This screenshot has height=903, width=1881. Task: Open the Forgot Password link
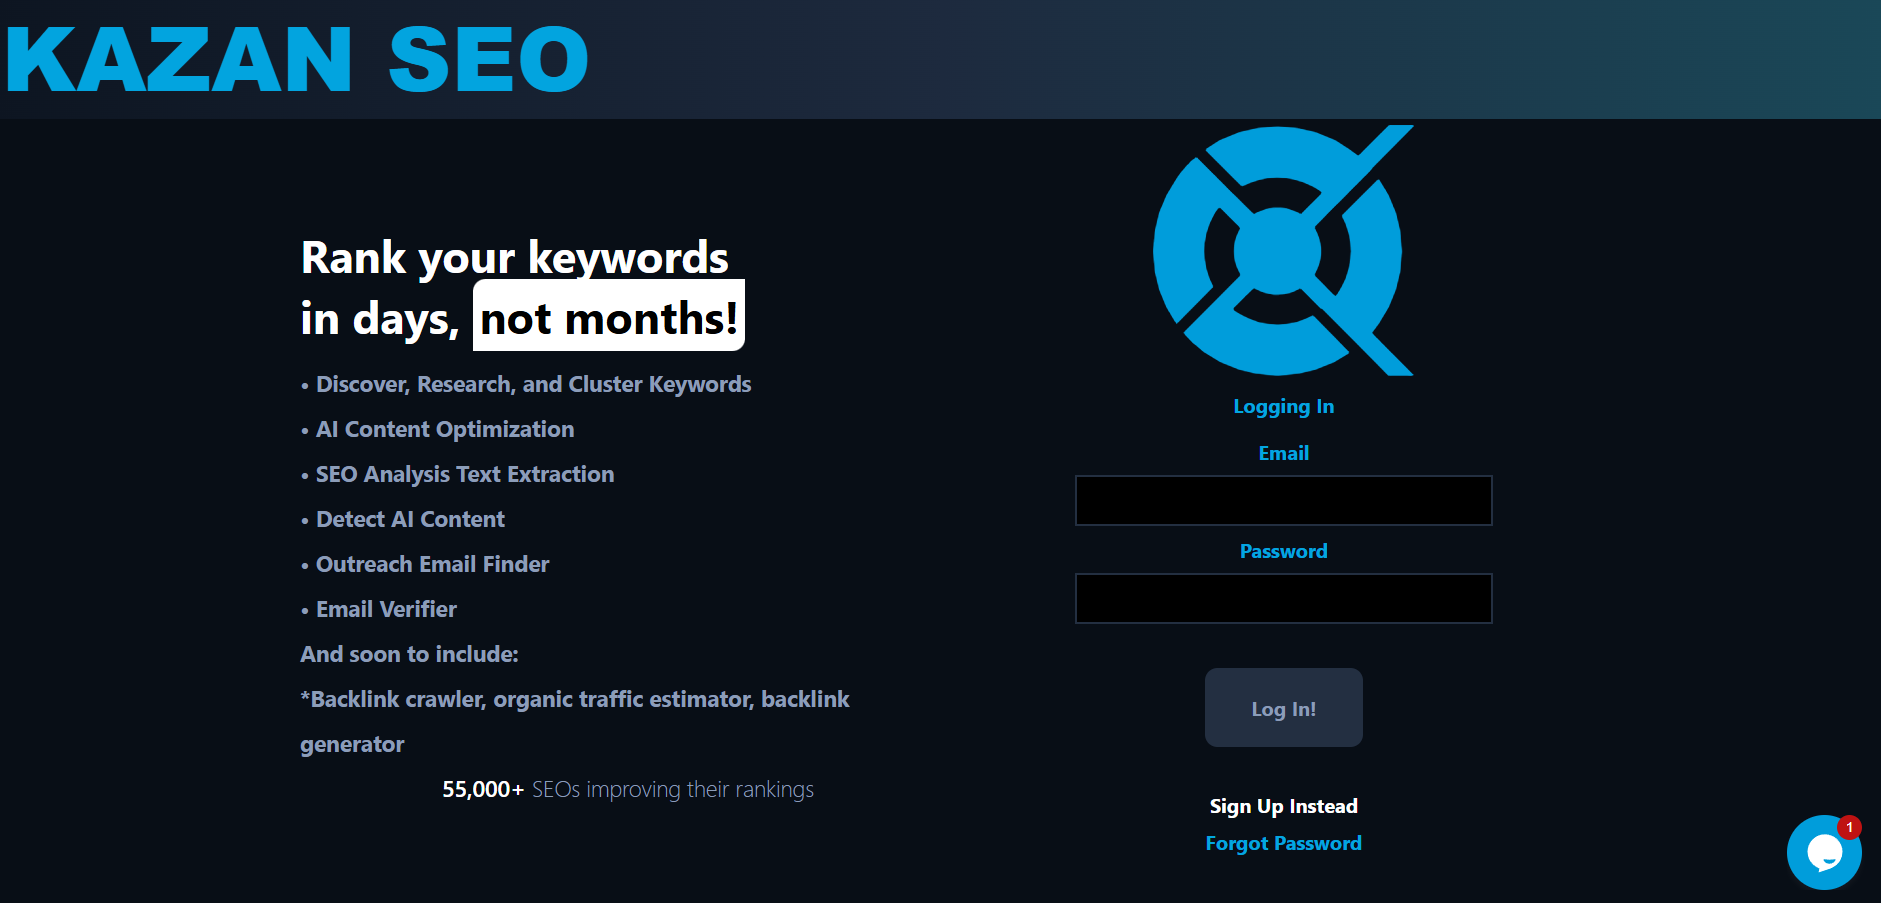click(1283, 844)
